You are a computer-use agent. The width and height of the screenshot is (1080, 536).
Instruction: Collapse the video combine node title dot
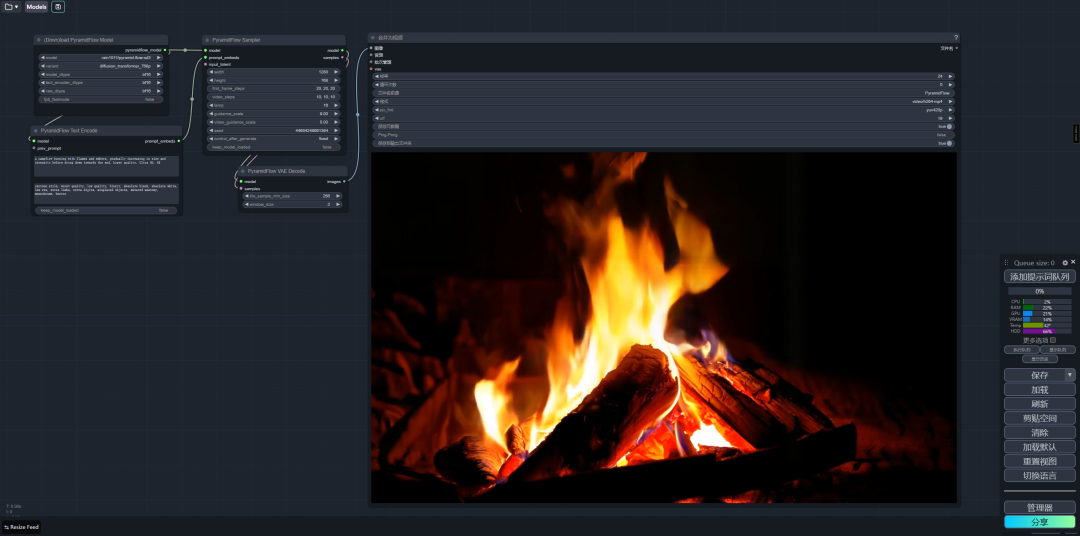[373, 38]
